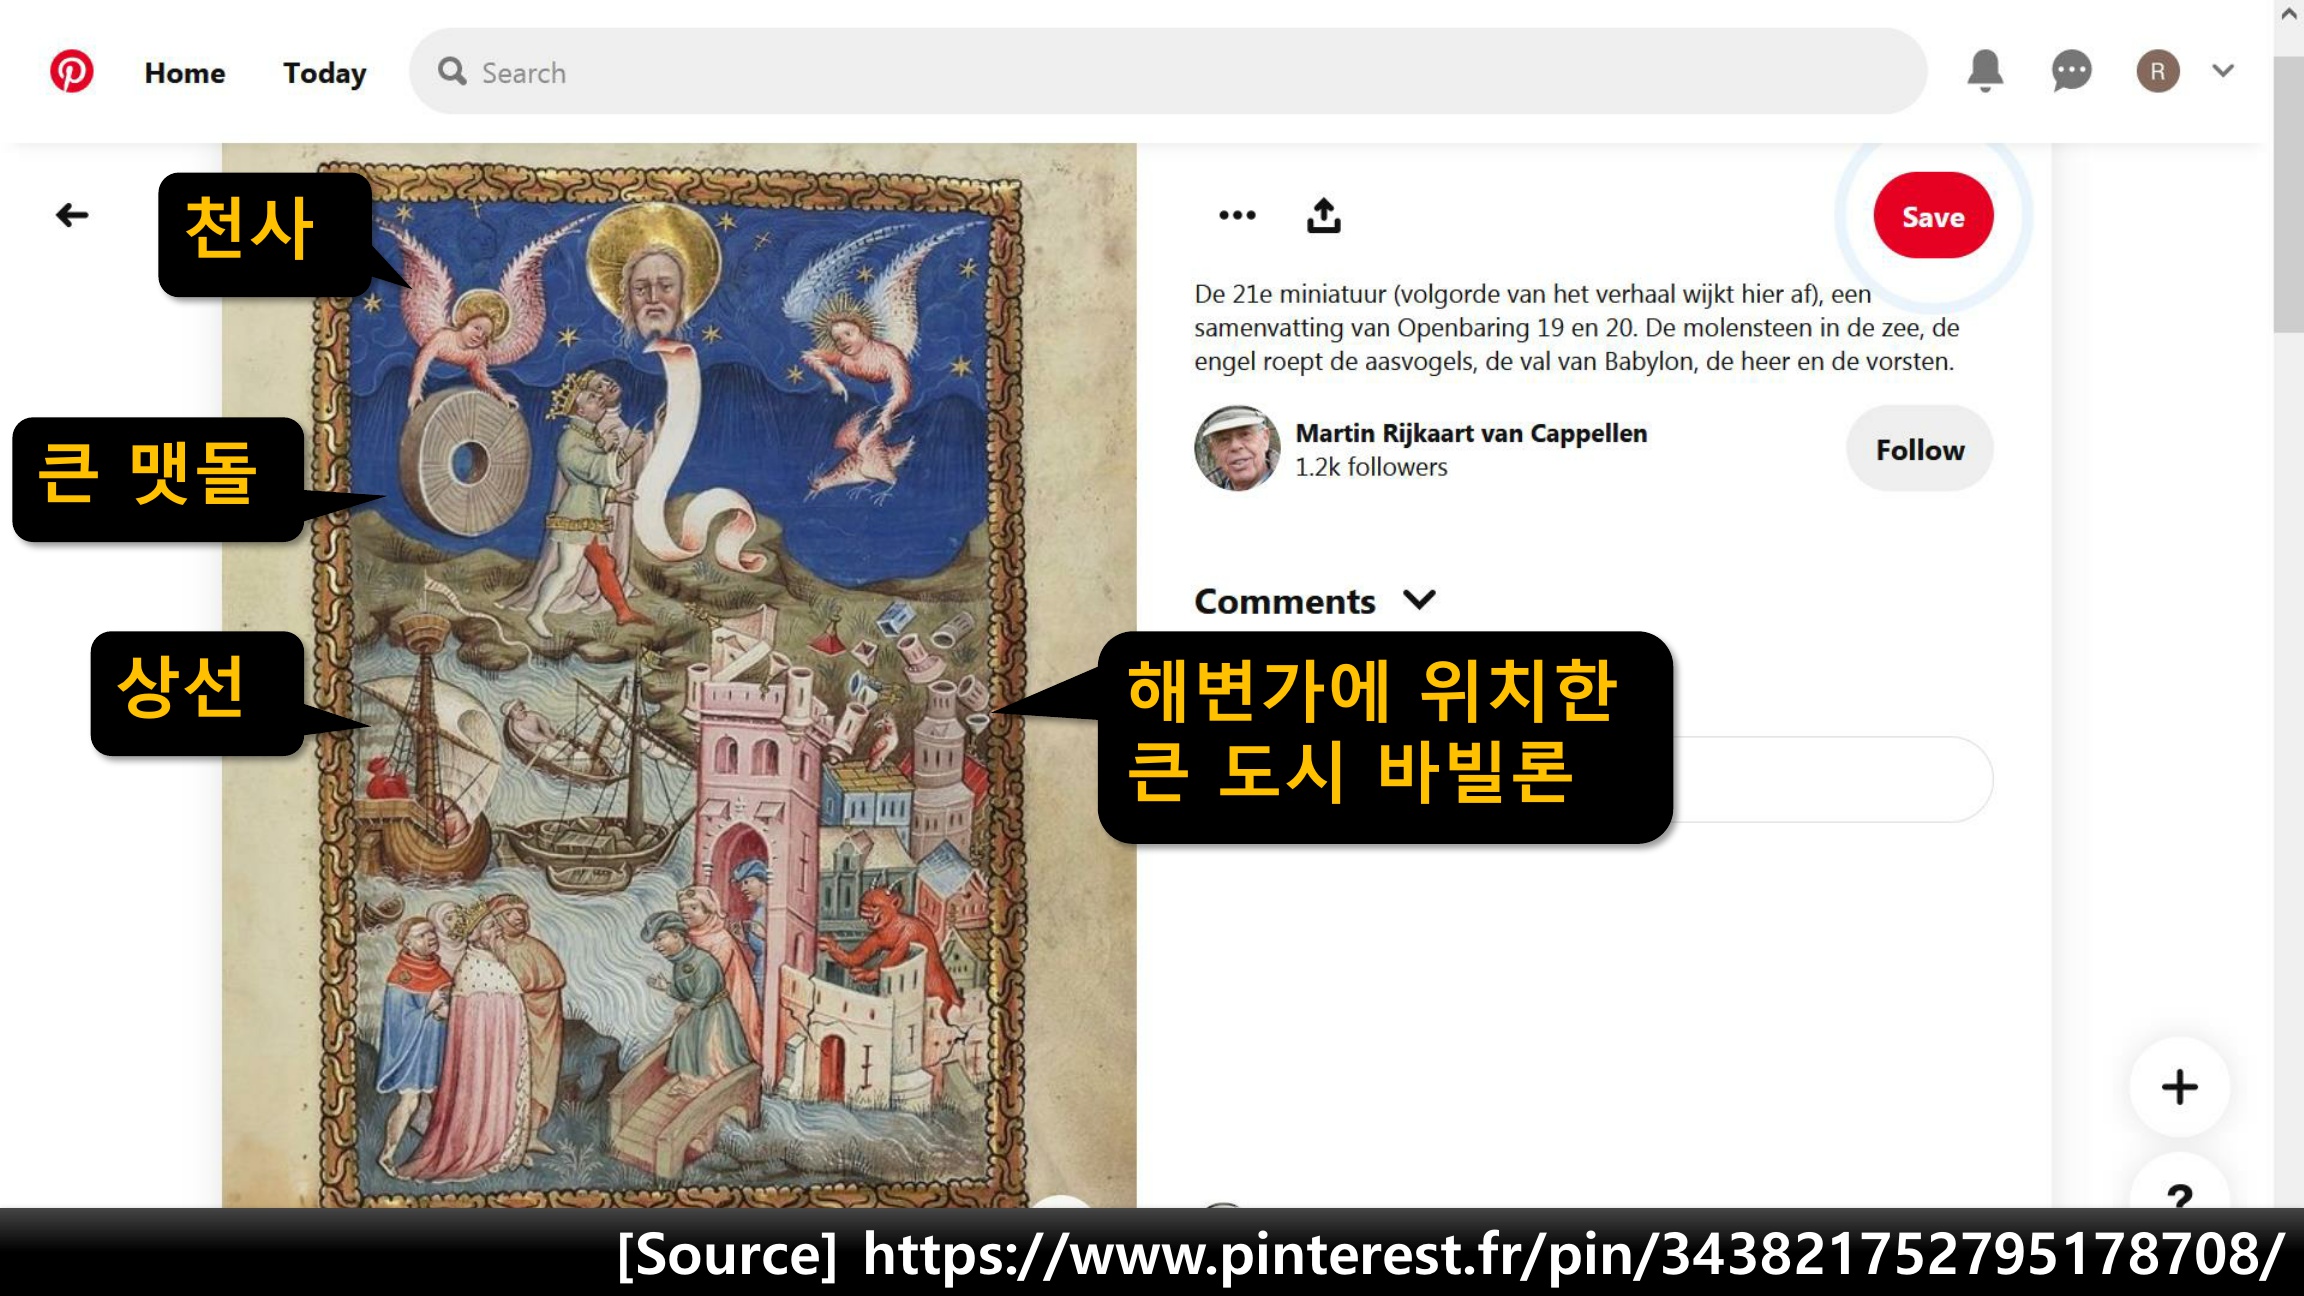
Task: Expand the accounts dropdown chevron
Action: tap(2223, 71)
